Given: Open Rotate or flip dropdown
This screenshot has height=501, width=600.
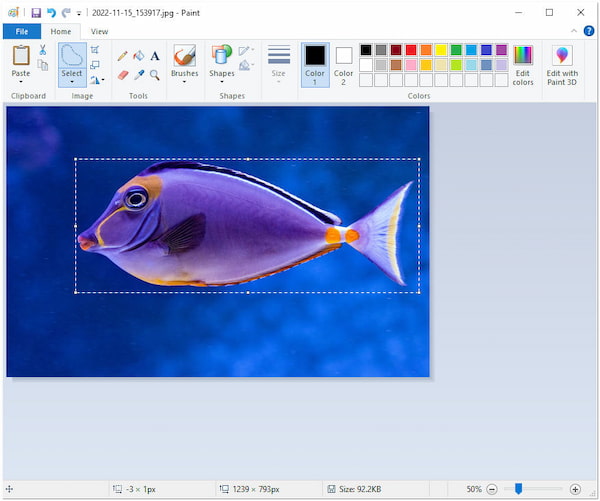Looking at the screenshot, I should coord(97,80).
